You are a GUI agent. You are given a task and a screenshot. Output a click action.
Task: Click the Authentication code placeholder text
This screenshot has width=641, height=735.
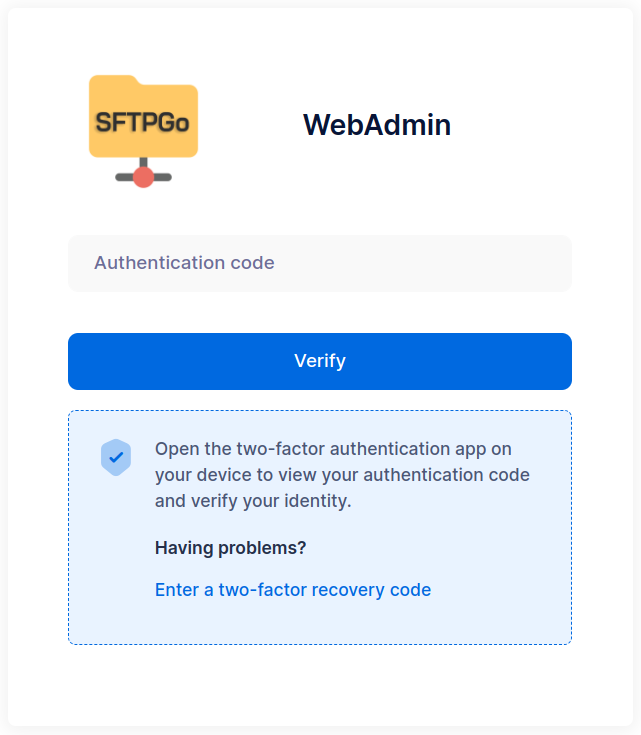coord(184,263)
